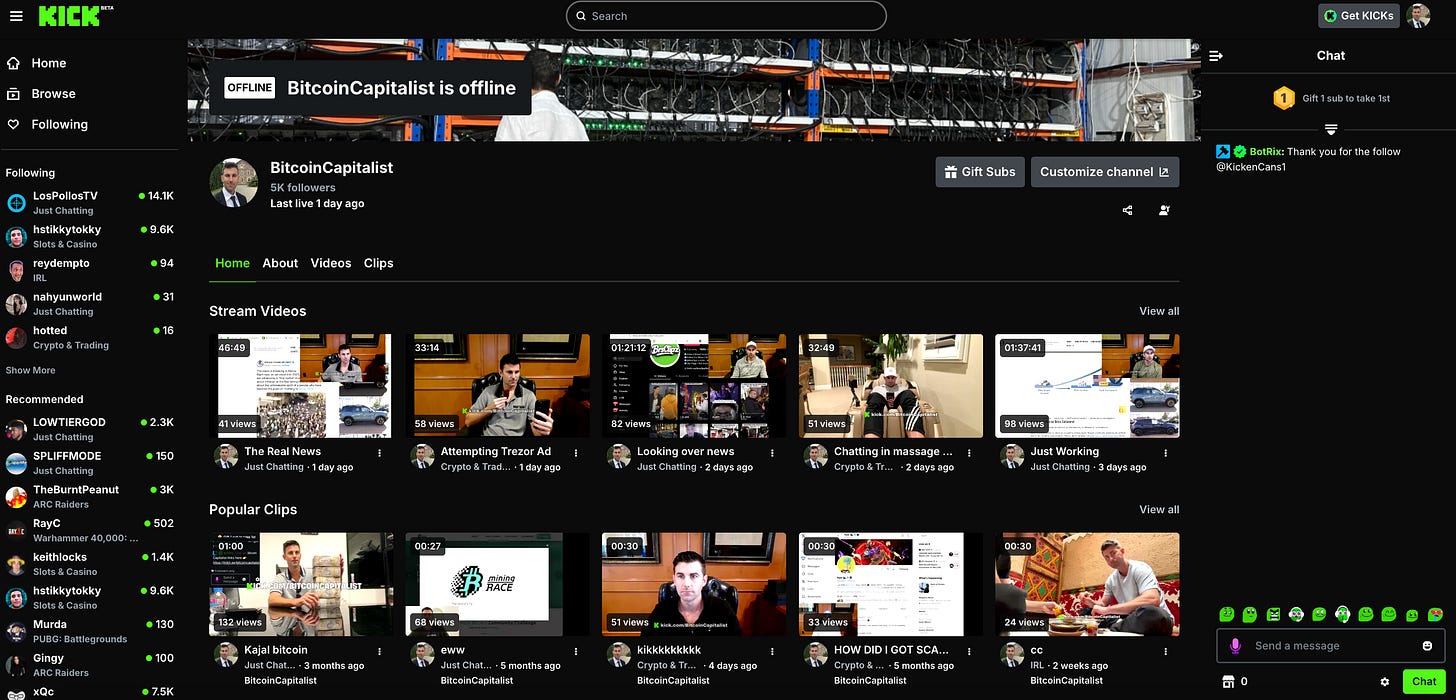The height and width of the screenshot is (700, 1456).
Task: Open chat settings gear
Action: [x=1385, y=682]
